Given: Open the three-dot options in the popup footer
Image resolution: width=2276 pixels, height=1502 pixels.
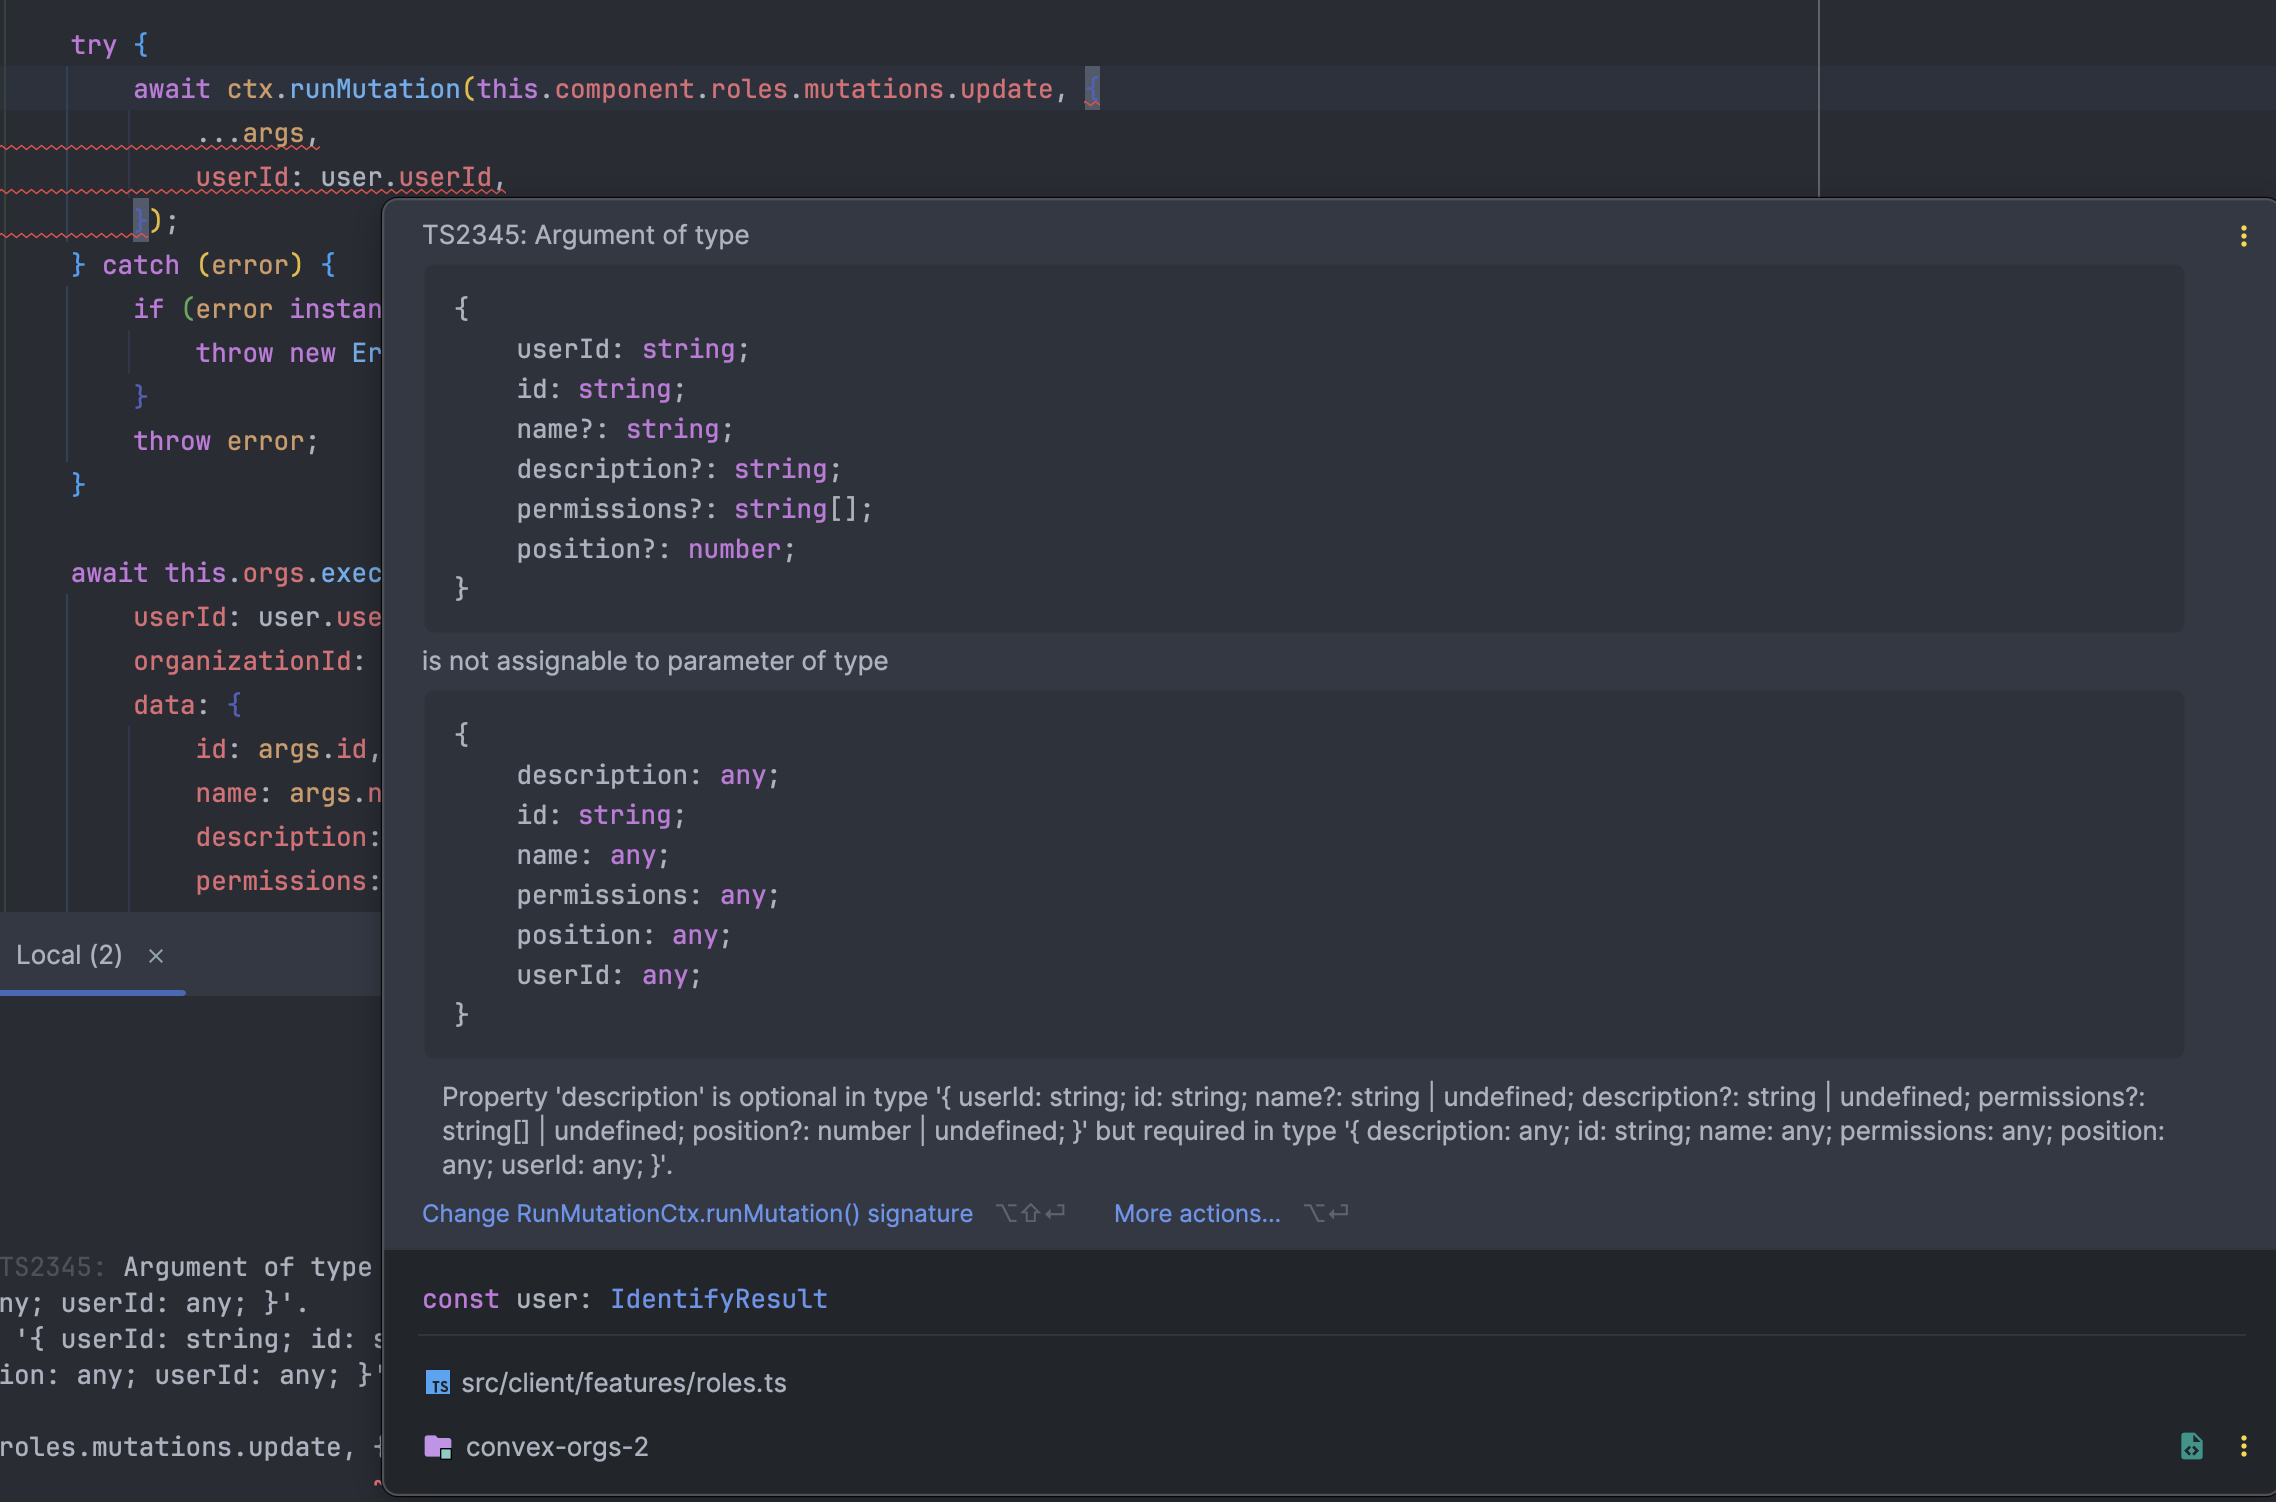Looking at the screenshot, I should point(2244,1446).
